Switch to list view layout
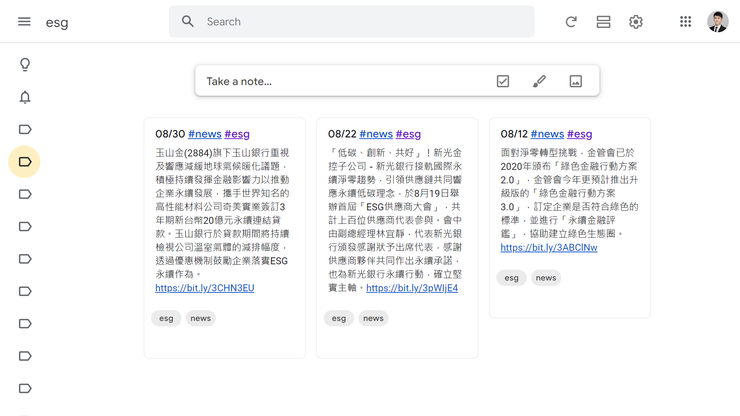The height and width of the screenshot is (416, 740). point(603,22)
